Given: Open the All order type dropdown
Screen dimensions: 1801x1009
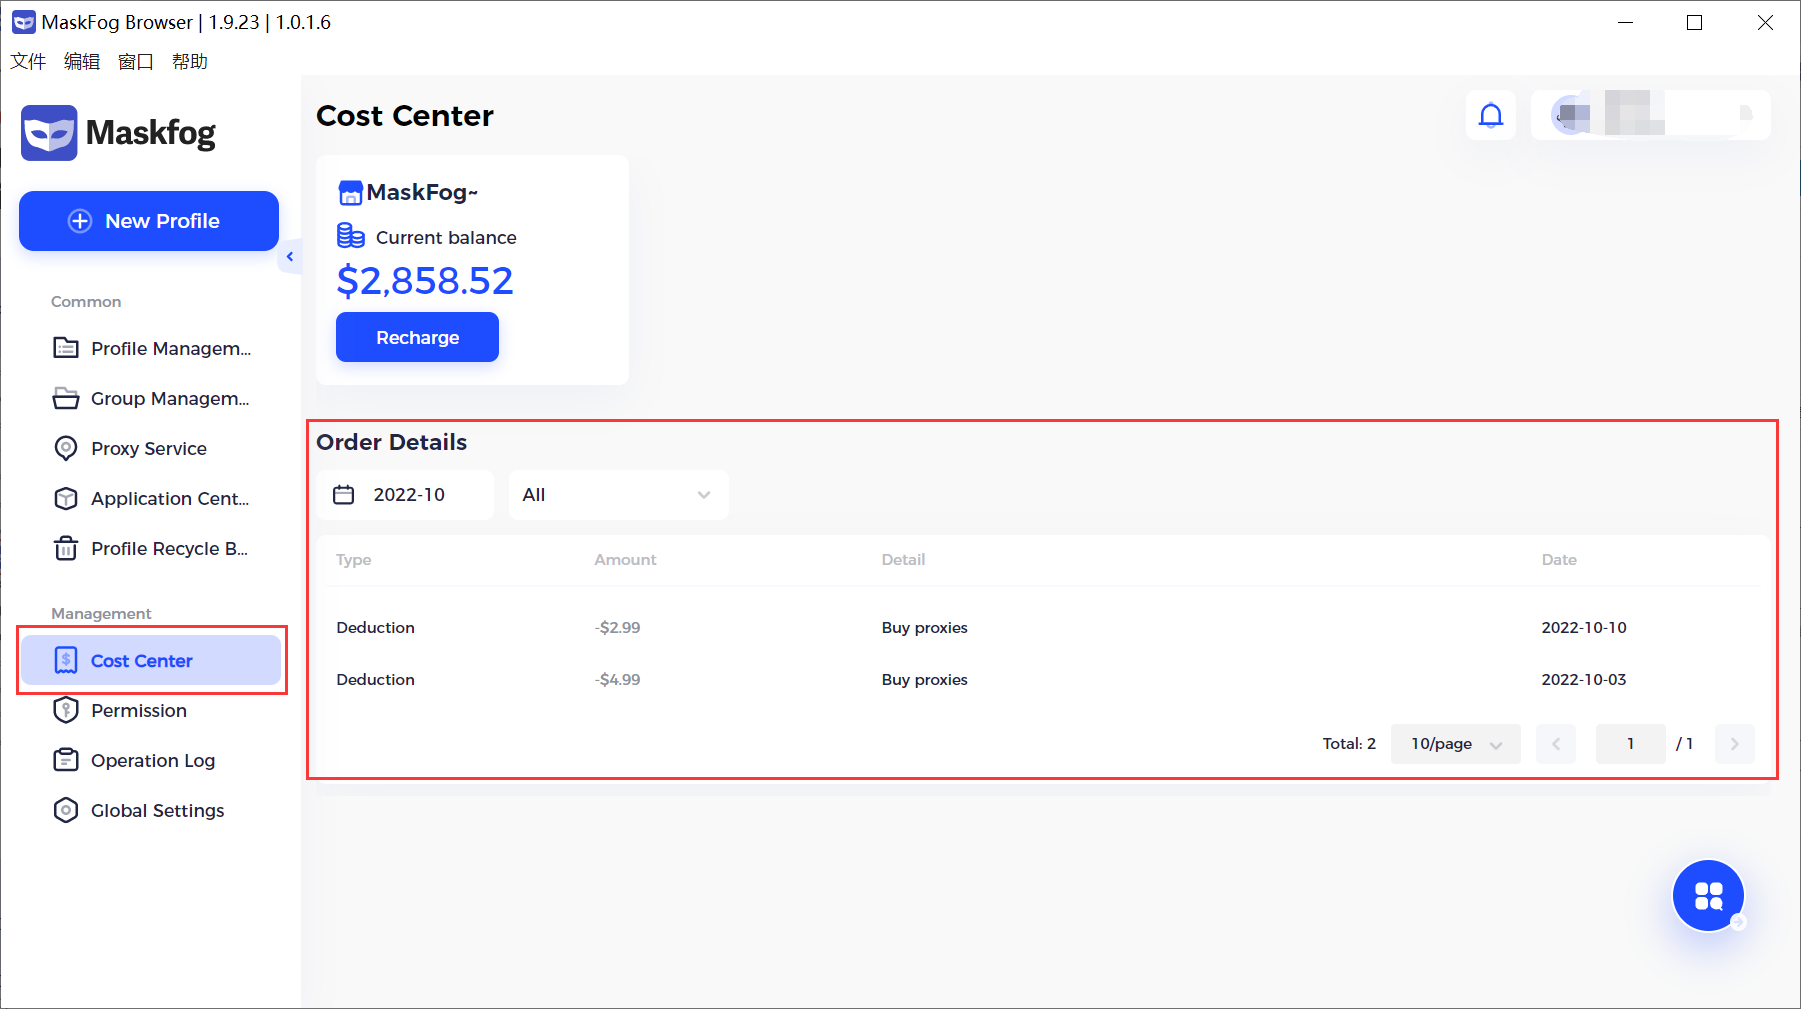Looking at the screenshot, I should [619, 495].
